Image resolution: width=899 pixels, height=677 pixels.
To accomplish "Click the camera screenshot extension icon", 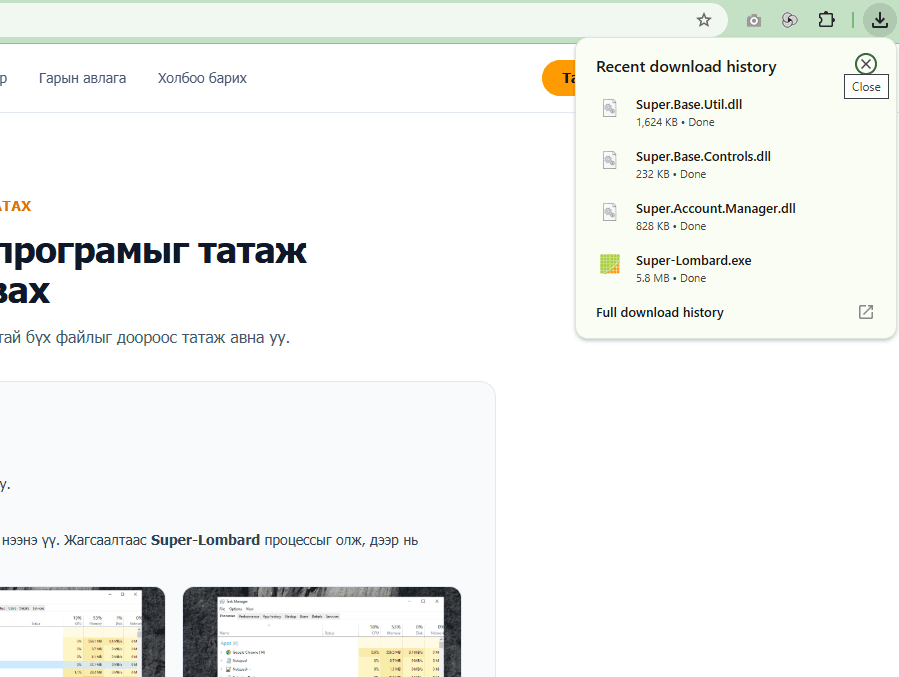I will (x=753, y=21).
